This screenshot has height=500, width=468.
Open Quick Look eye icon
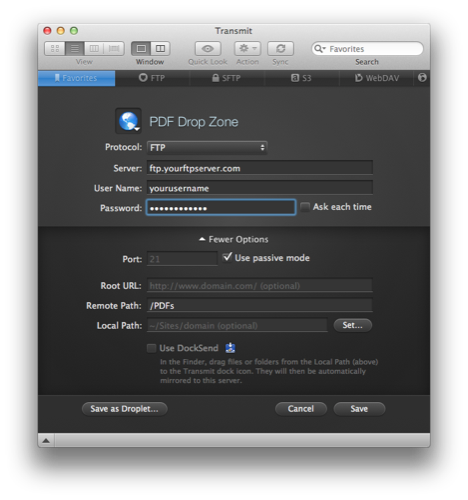pyautogui.click(x=208, y=49)
